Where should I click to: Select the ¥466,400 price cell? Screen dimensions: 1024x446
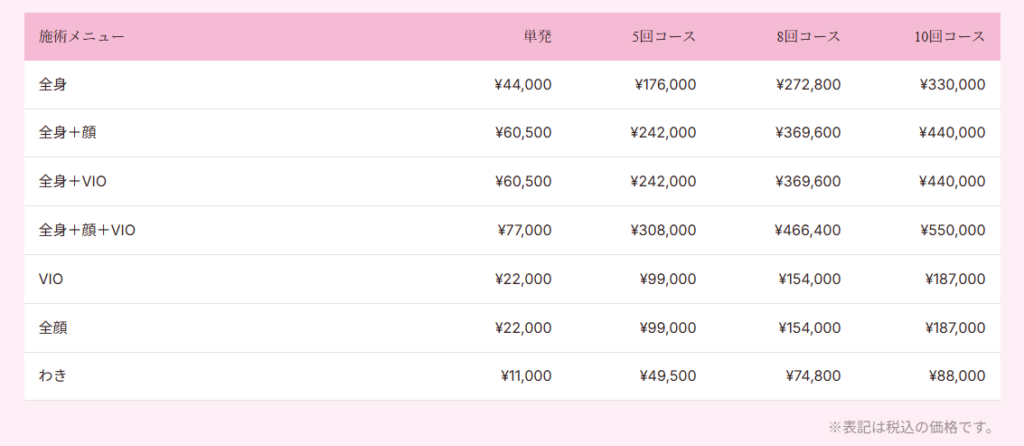tap(808, 230)
